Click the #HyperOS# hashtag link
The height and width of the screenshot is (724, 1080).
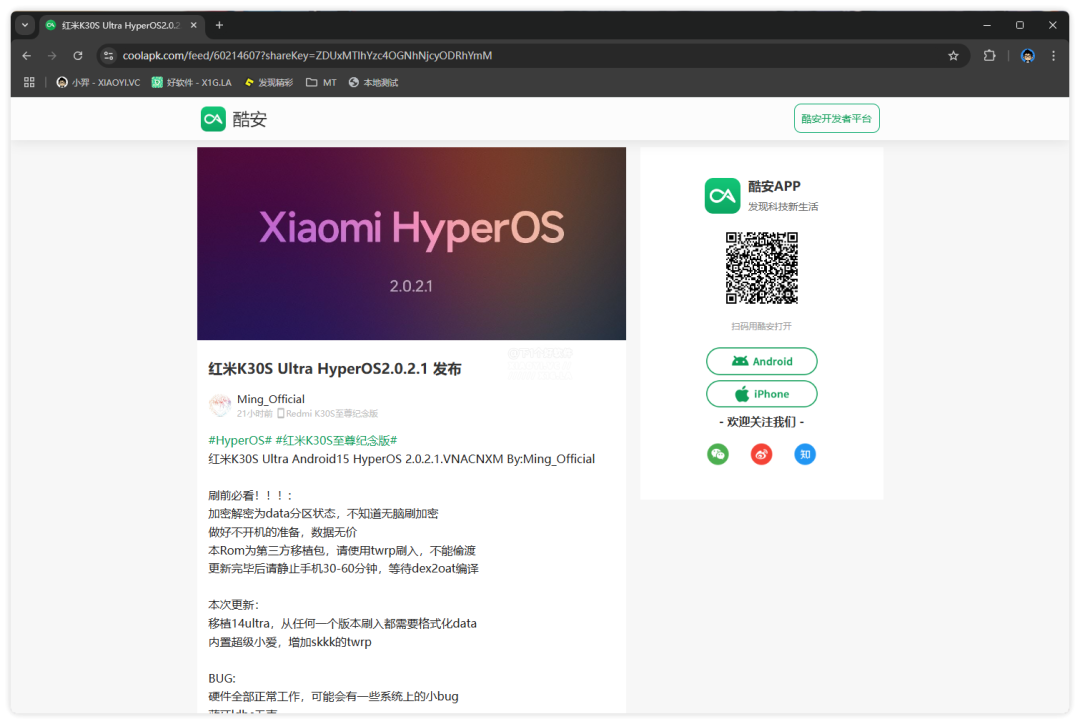tap(240, 440)
